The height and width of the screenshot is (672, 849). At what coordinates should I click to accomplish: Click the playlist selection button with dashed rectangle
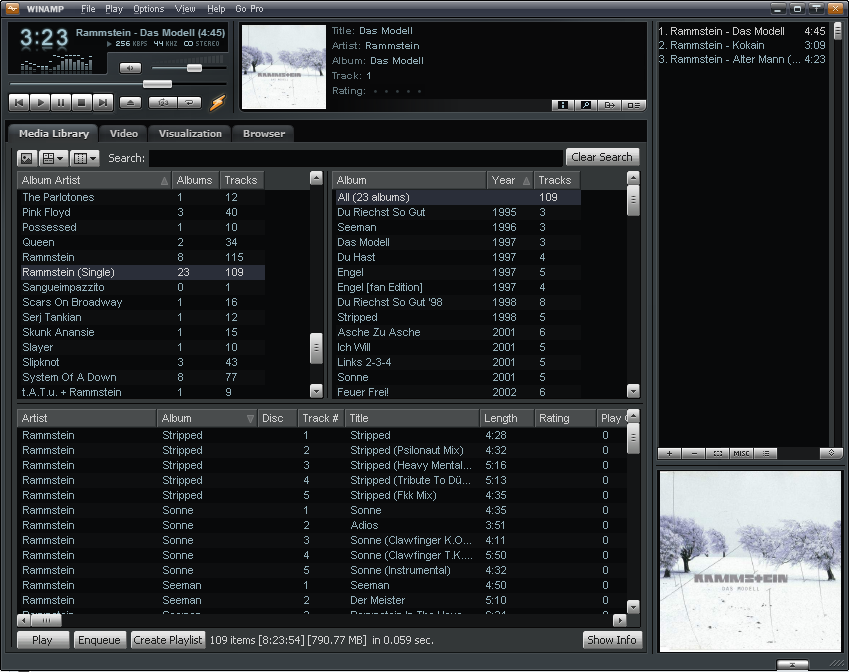(718, 453)
